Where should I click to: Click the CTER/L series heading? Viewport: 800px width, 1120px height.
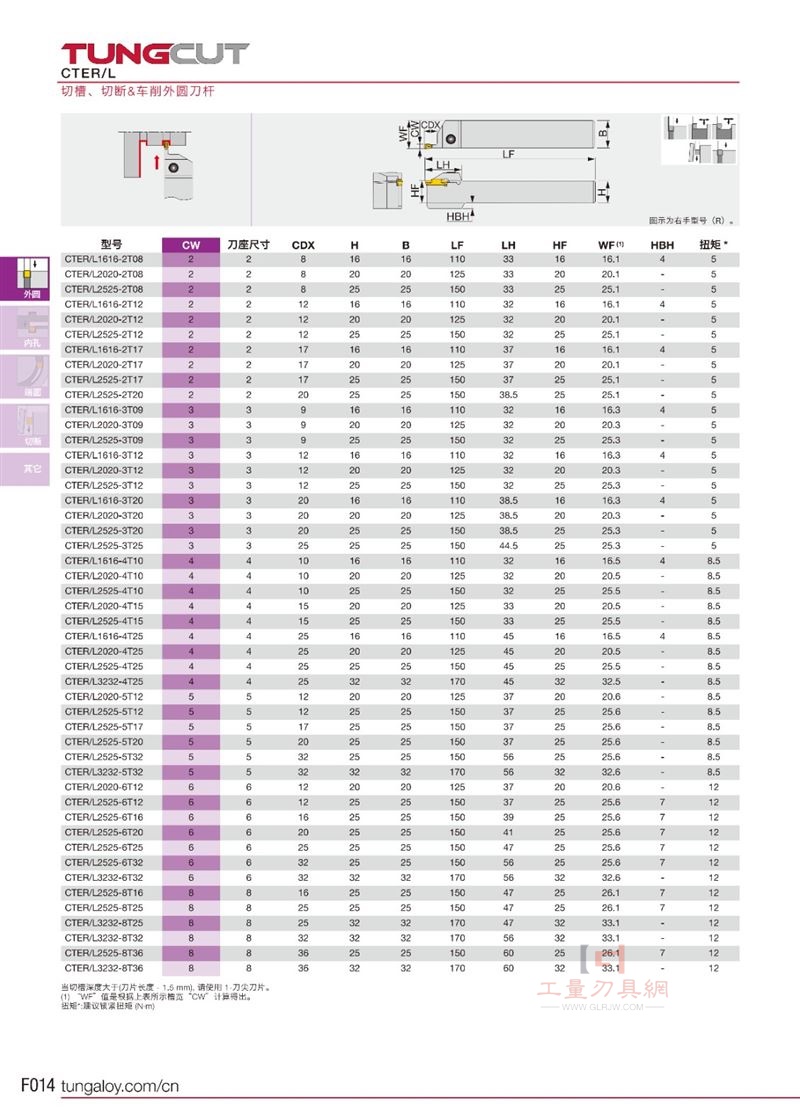88,74
